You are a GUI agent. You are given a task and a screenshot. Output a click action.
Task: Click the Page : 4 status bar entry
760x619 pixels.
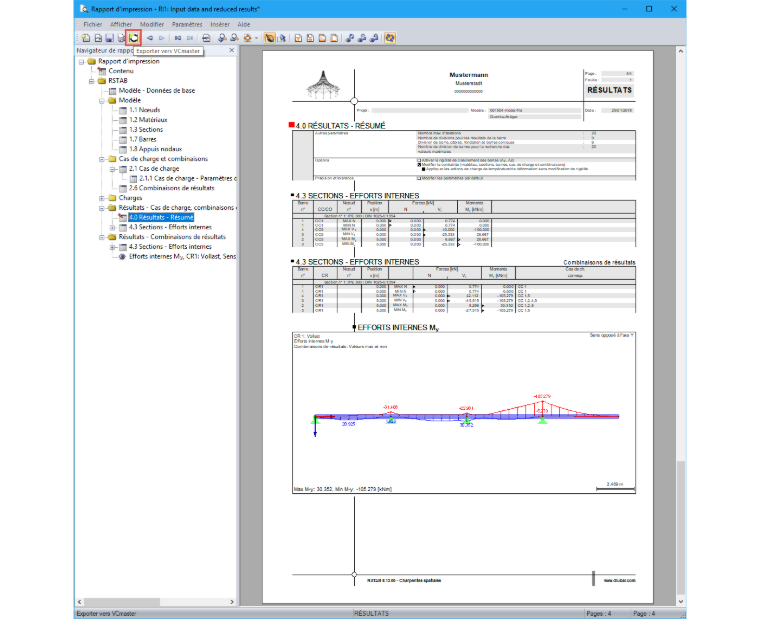point(644,613)
